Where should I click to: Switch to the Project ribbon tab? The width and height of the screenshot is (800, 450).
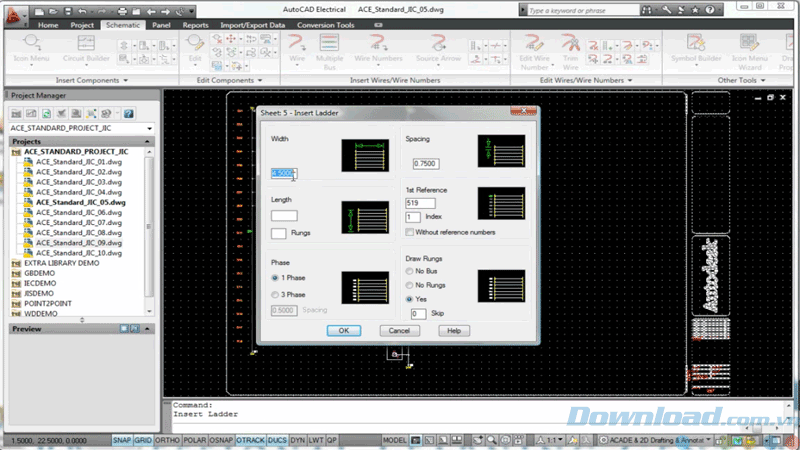pyautogui.click(x=82, y=24)
